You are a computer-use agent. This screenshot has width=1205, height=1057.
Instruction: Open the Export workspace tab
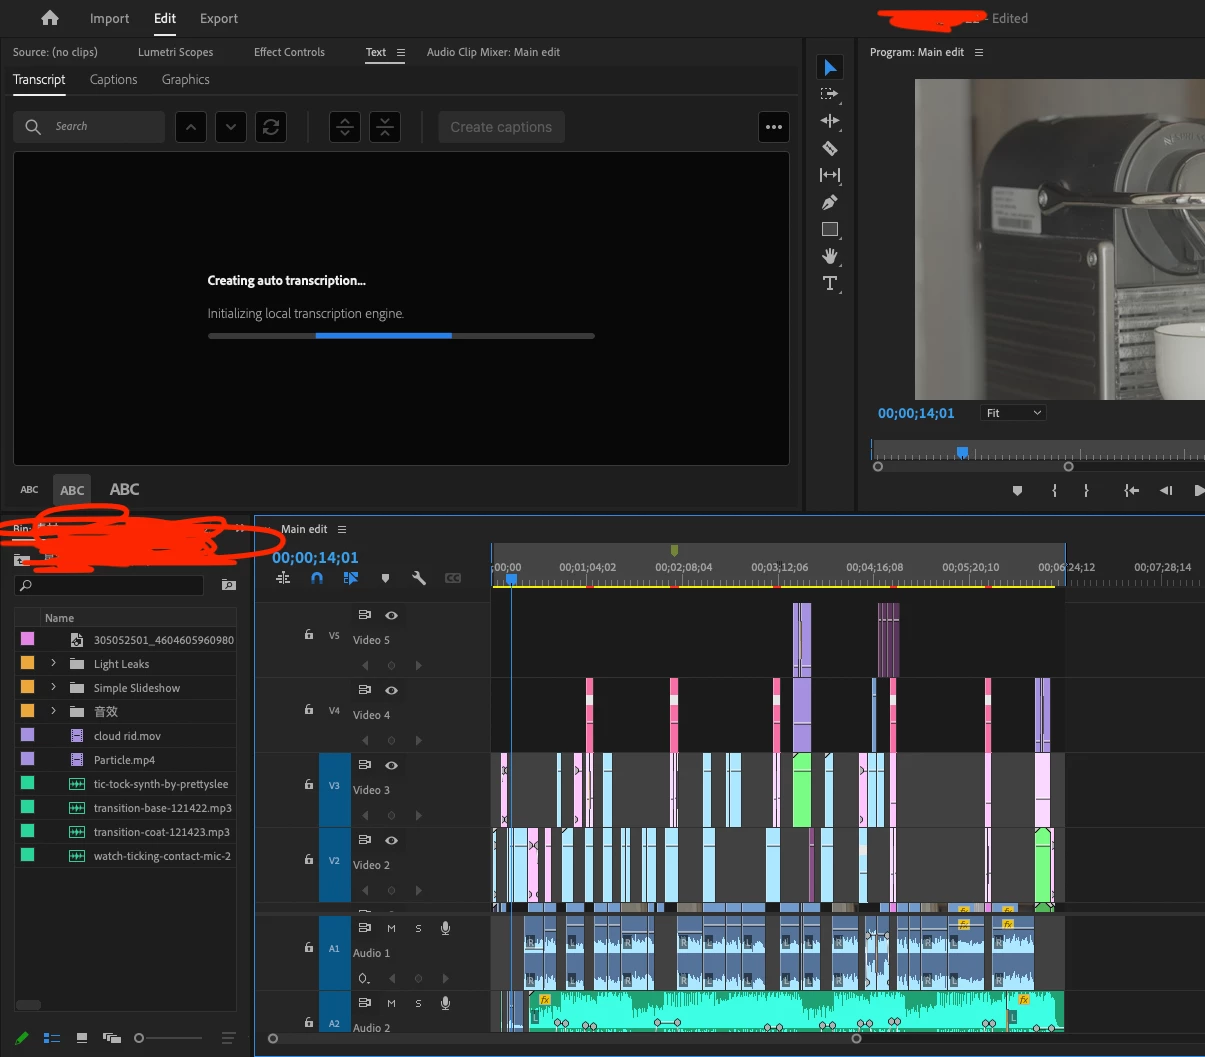pos(219,18)
